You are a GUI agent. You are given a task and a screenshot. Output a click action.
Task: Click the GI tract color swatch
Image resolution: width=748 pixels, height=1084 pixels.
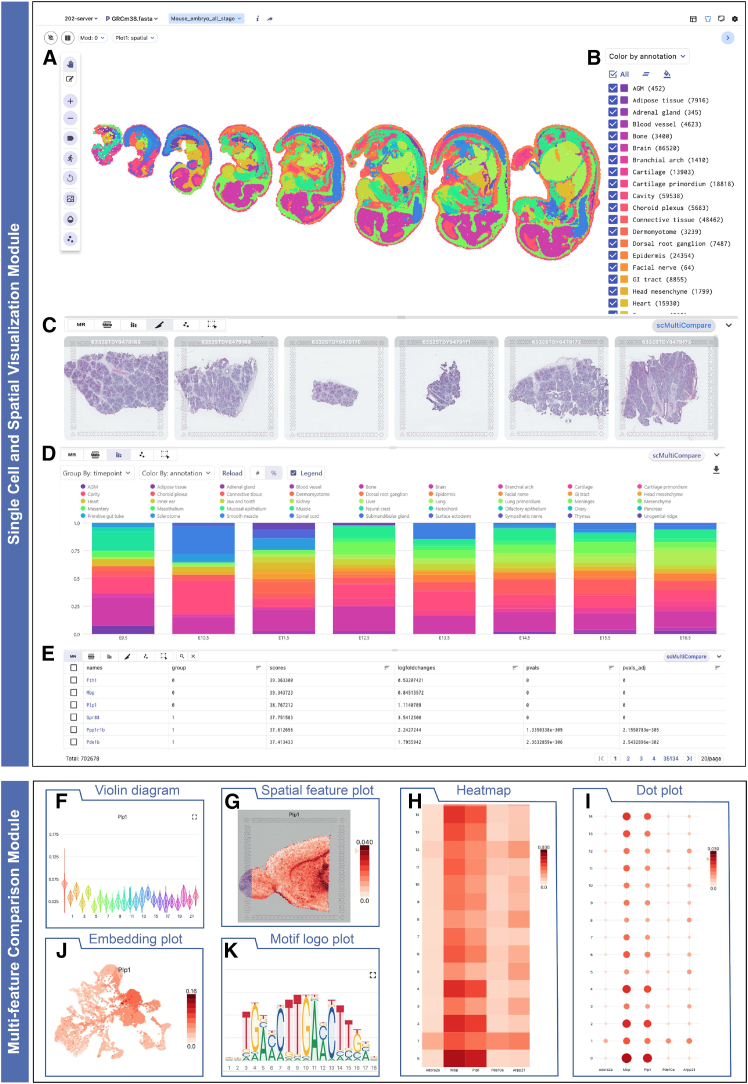pos(624,279)
